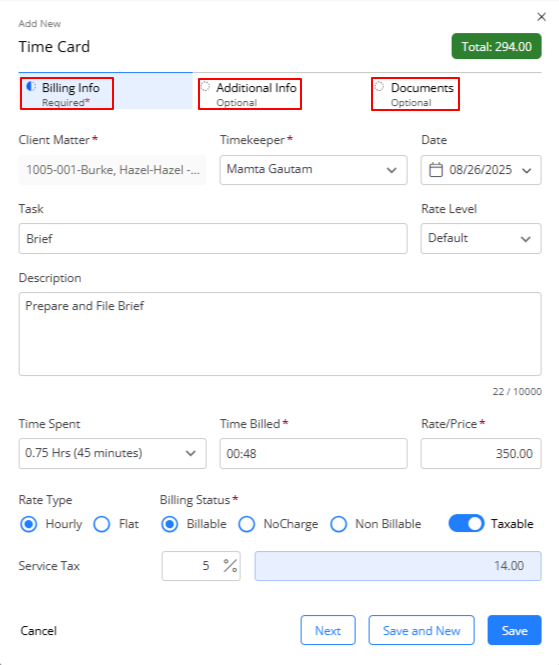Expand the Rate Level dropdown

pos(481,238)
